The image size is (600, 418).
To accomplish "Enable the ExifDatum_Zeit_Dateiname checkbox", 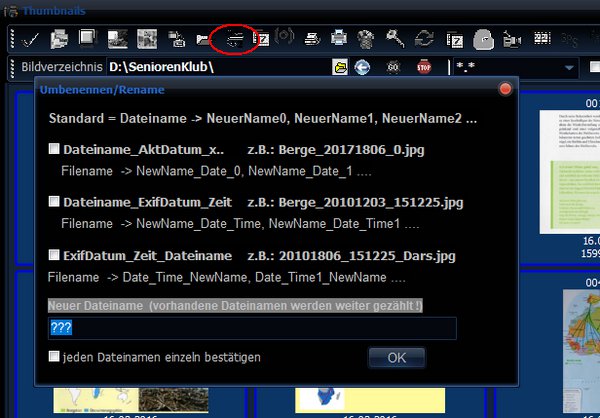I will coord(54,255).
